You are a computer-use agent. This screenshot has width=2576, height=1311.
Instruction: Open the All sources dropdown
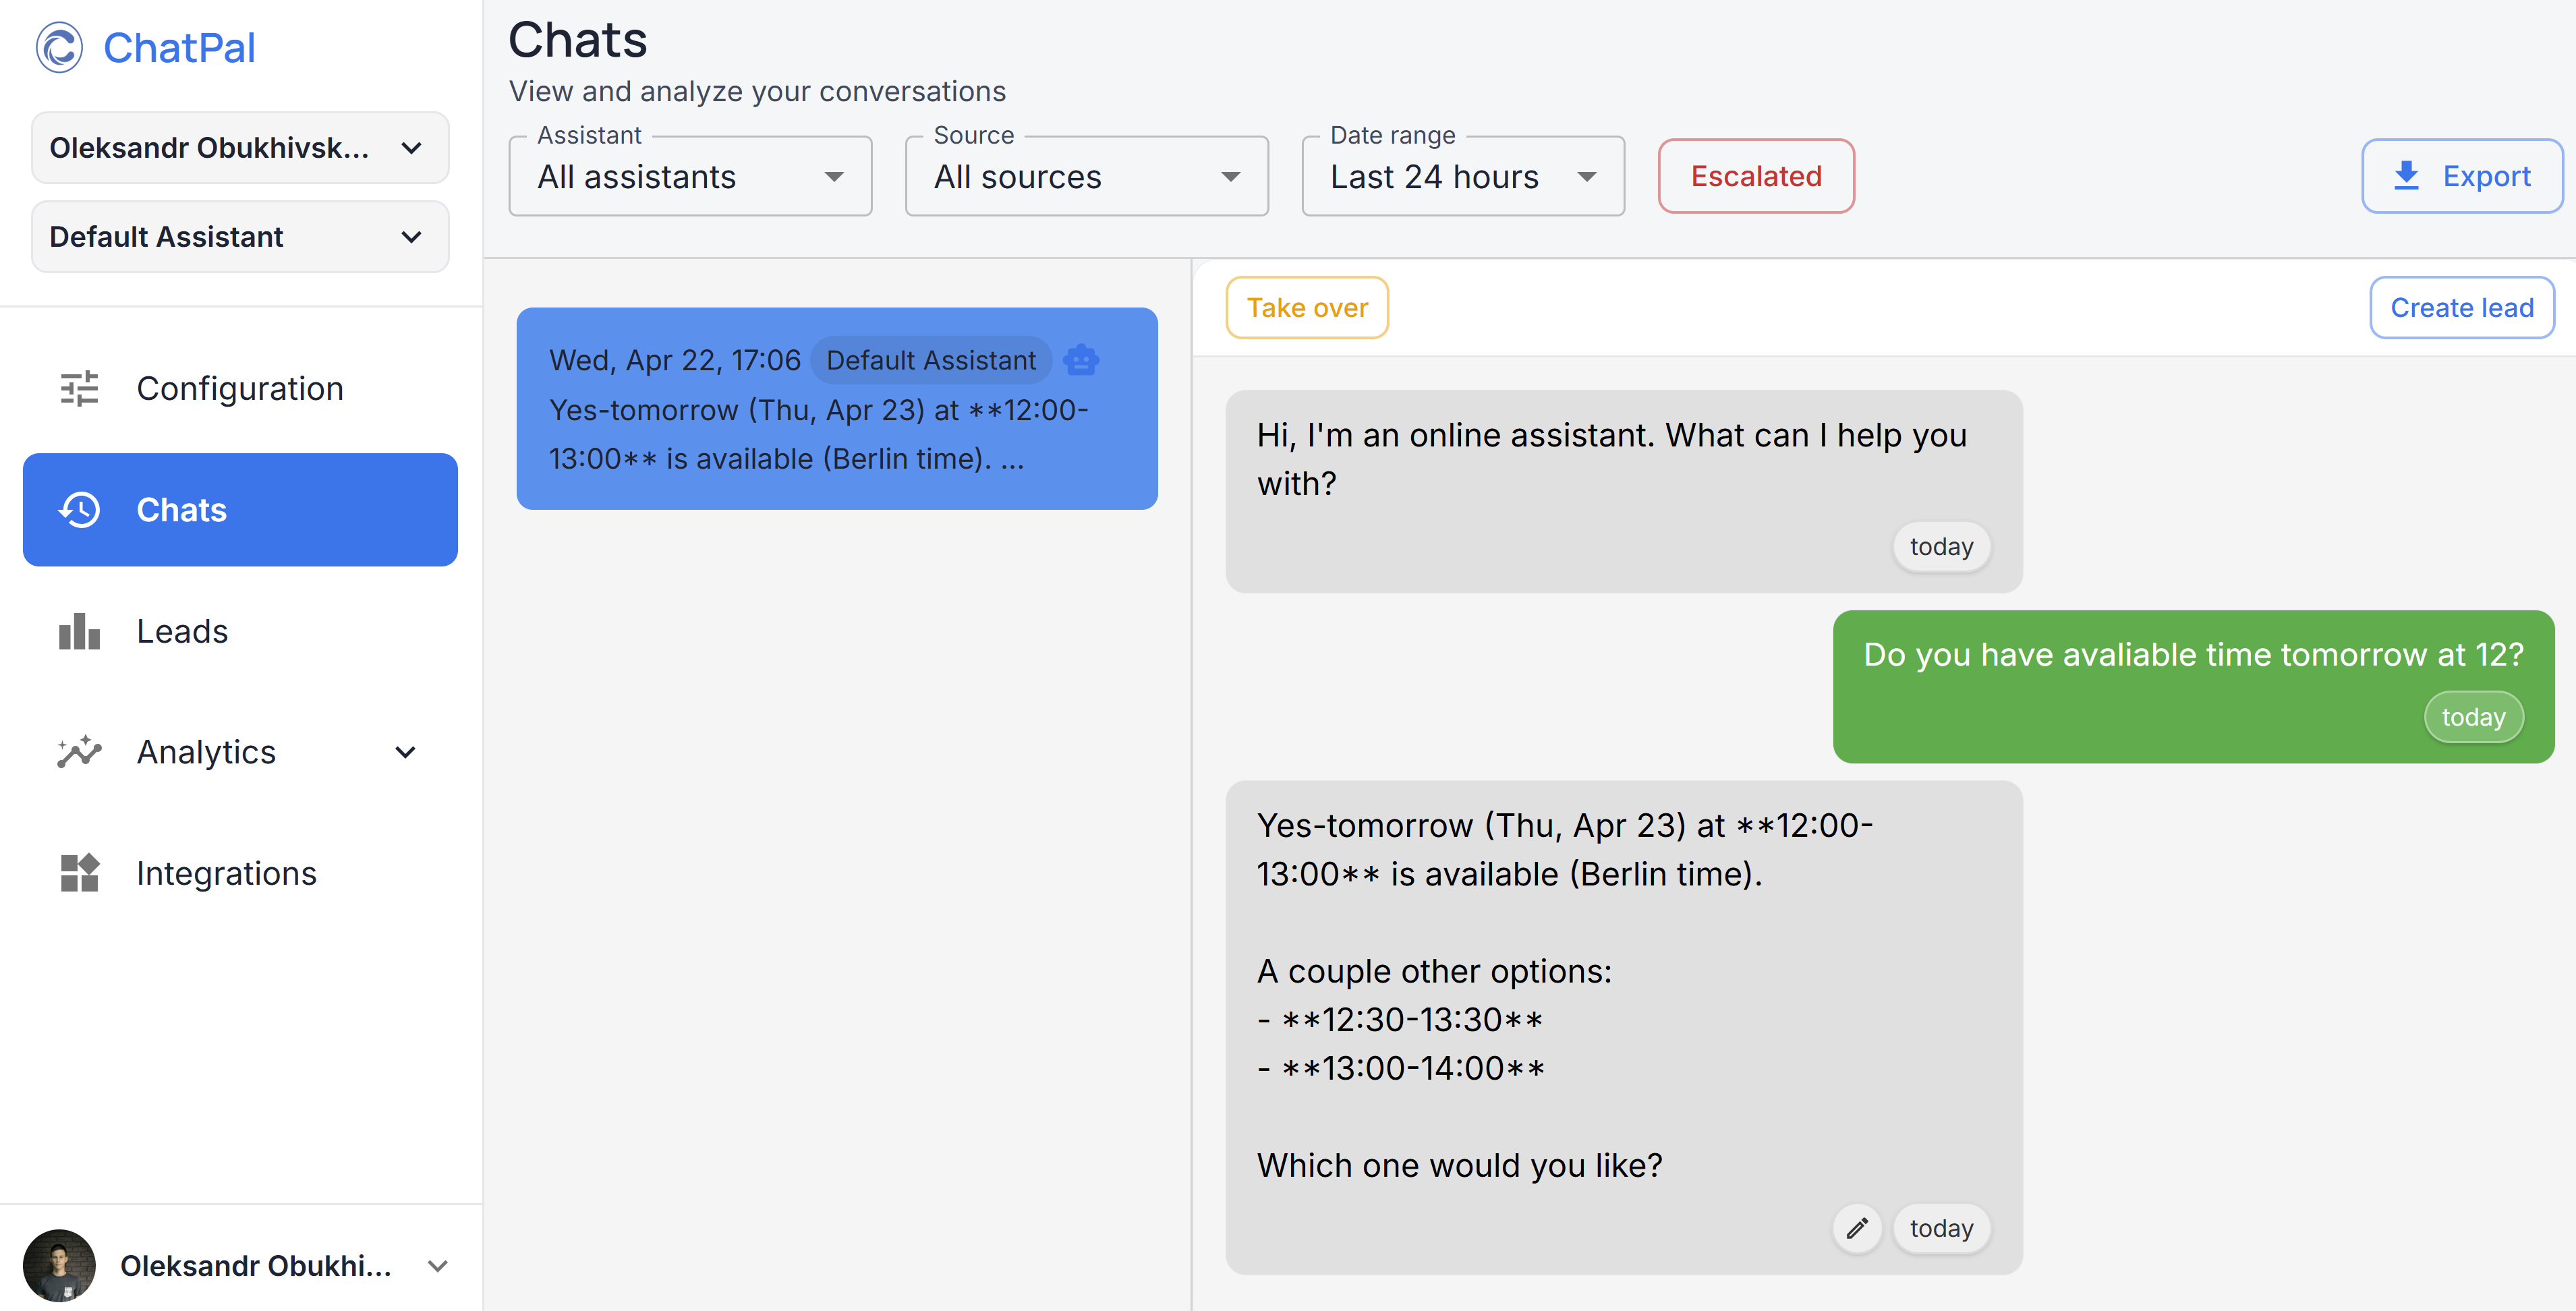tap(1086, 177)
